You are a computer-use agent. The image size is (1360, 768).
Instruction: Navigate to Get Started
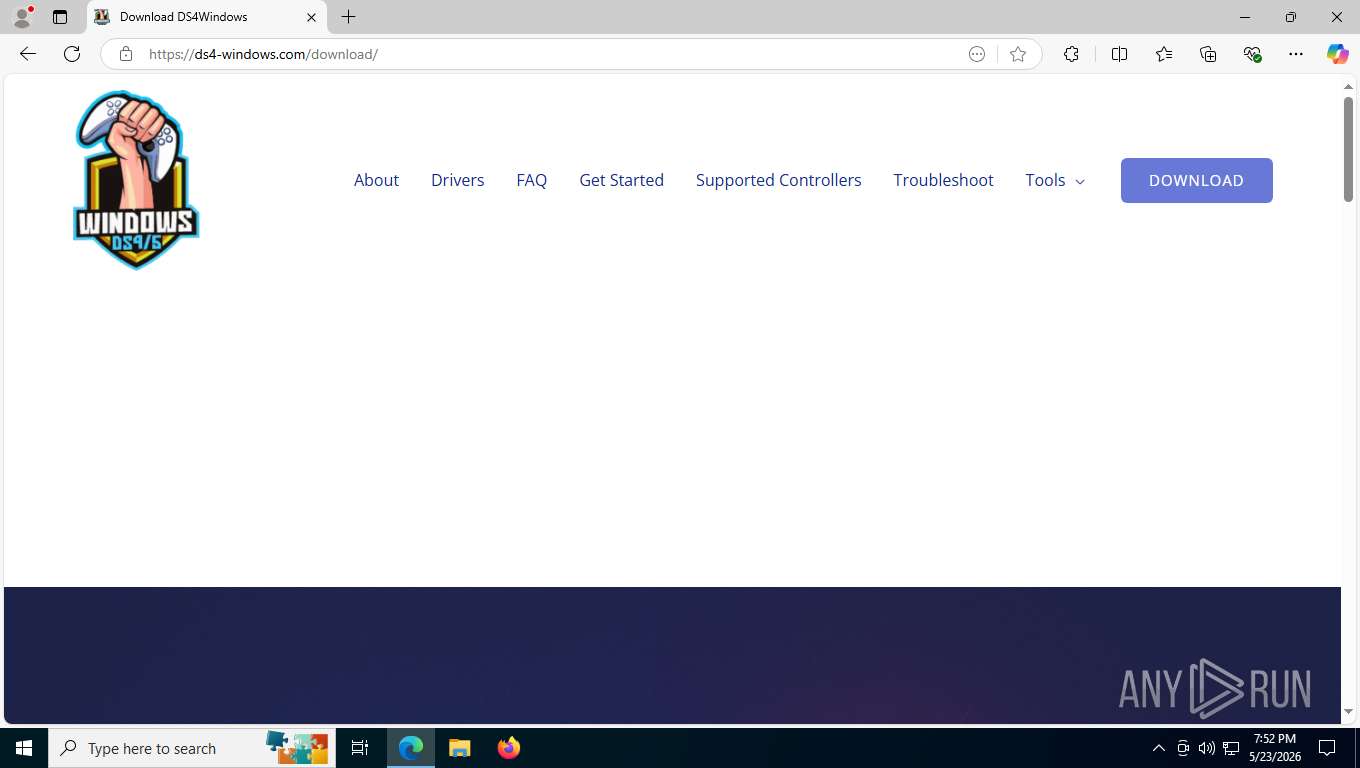pyautogui.click(x=621, y=180)
